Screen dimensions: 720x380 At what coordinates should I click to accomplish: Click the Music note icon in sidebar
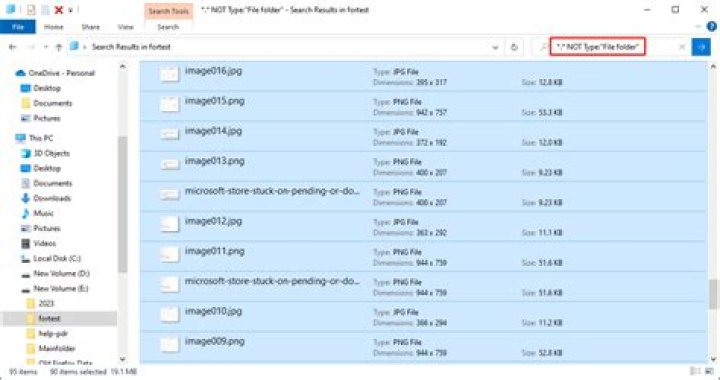(26, 213)
